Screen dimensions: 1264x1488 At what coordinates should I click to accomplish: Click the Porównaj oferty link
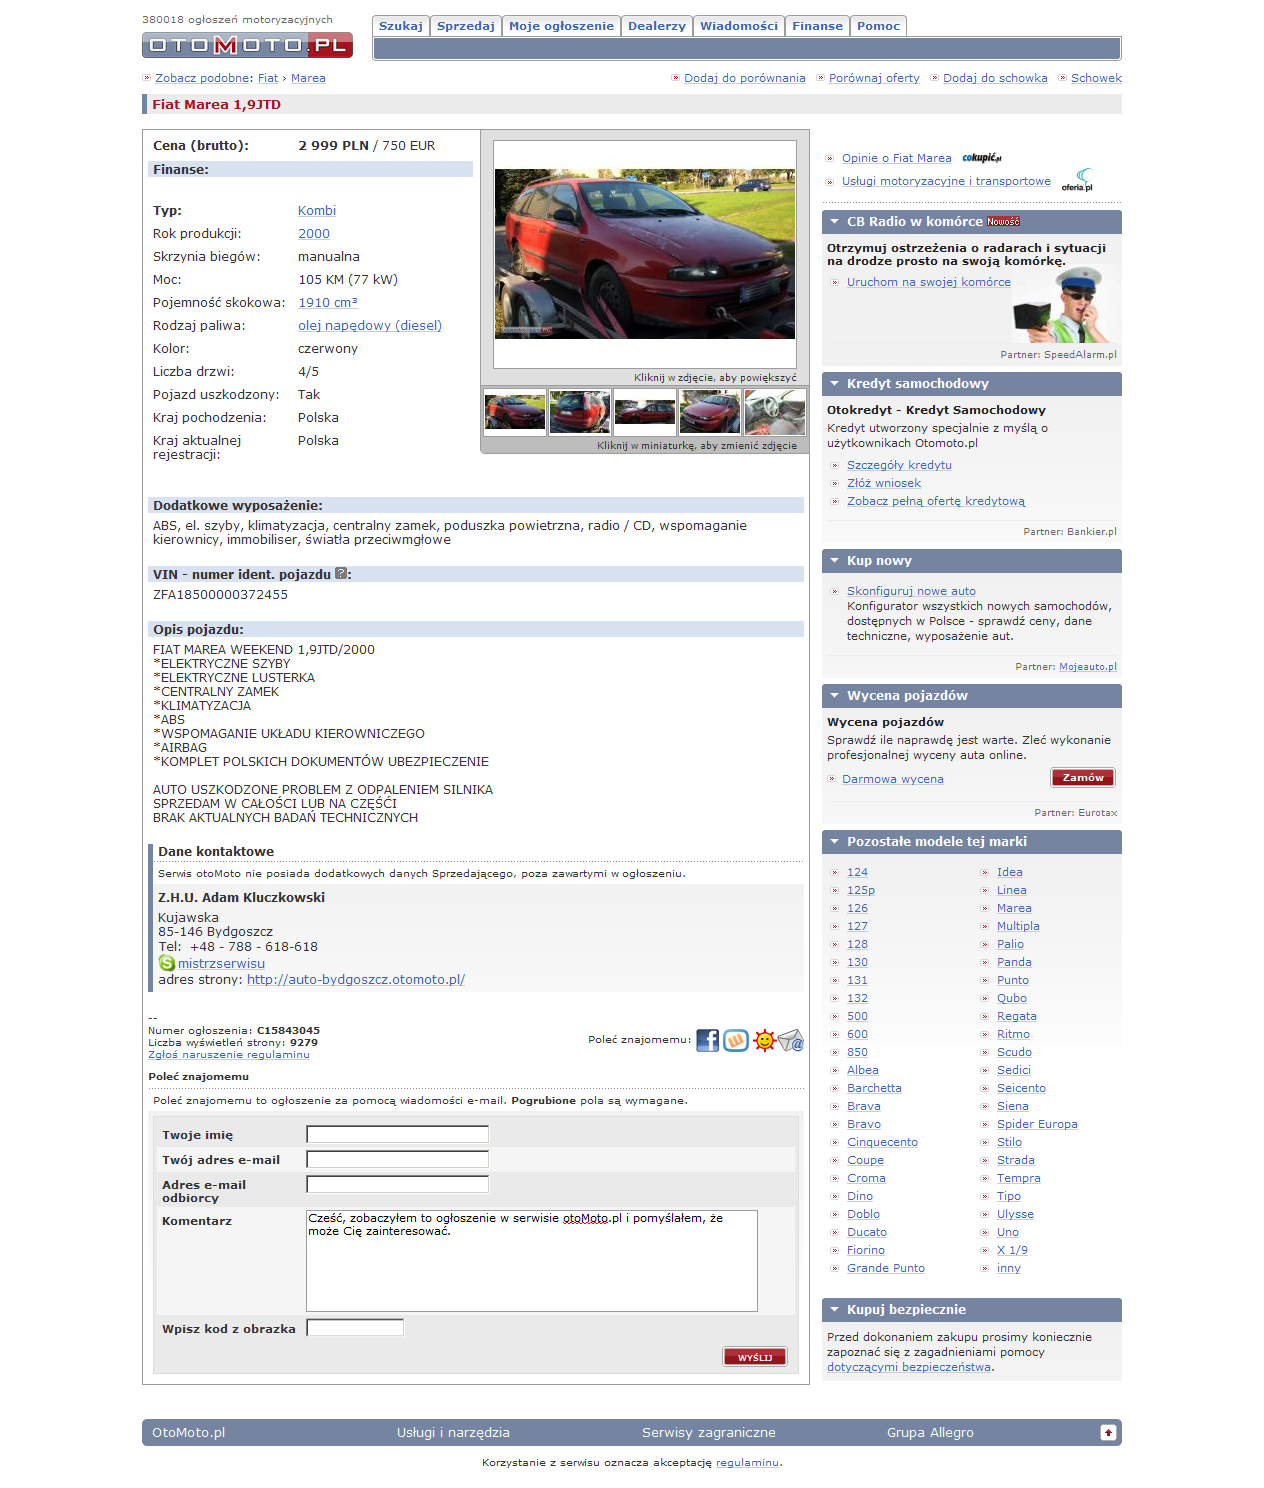(874, 78)
